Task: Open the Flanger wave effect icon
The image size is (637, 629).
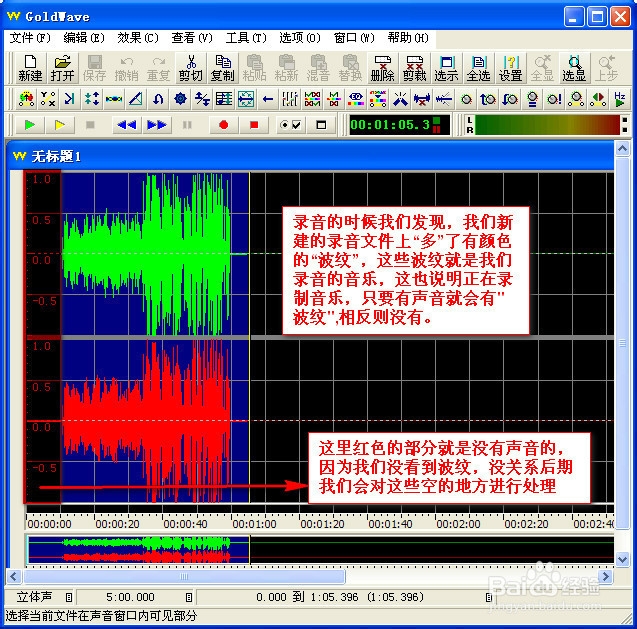Action: [x=114, y=99]
